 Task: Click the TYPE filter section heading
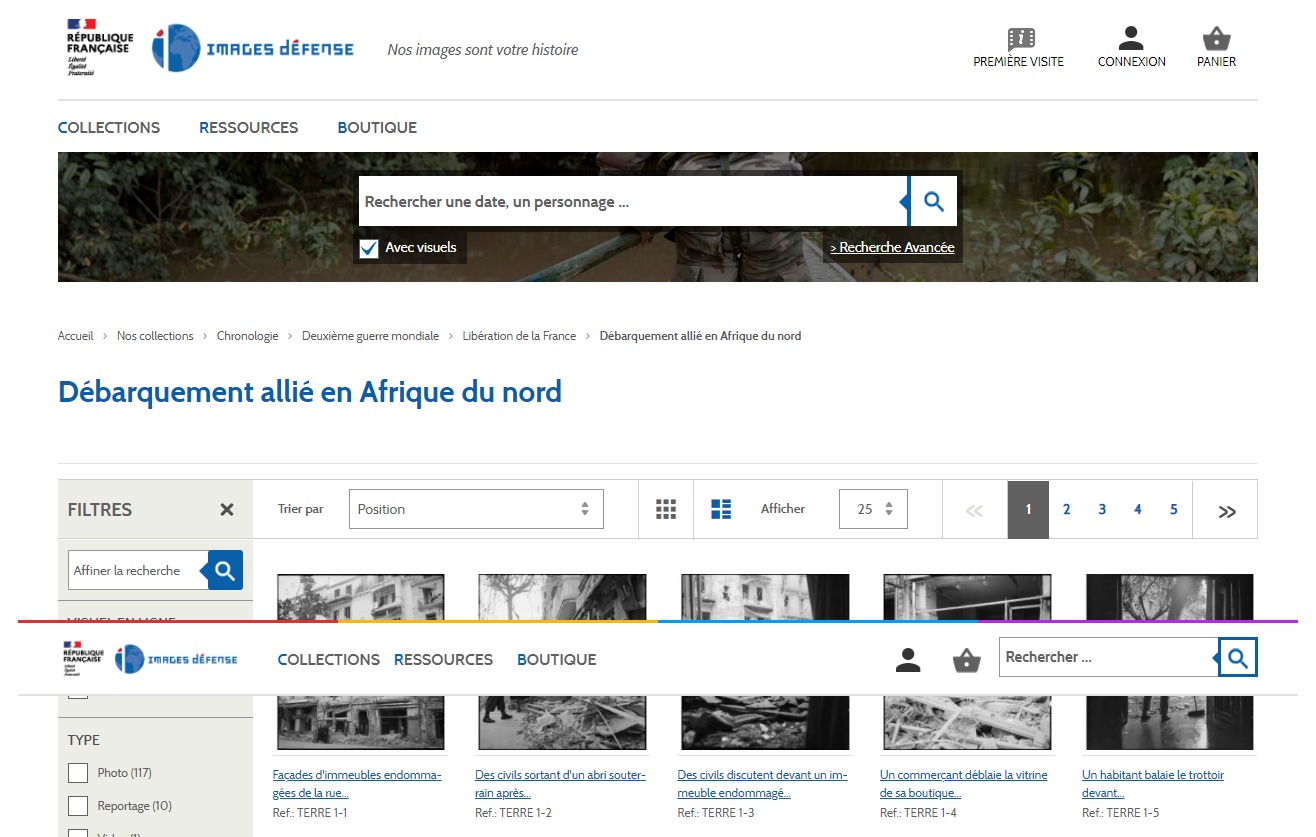click(84, 740)
